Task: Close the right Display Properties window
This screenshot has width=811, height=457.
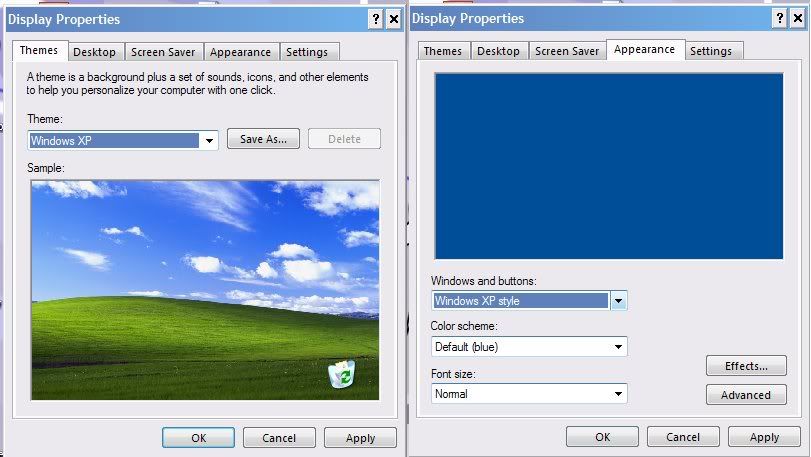Action: click(x=798, y=19)
